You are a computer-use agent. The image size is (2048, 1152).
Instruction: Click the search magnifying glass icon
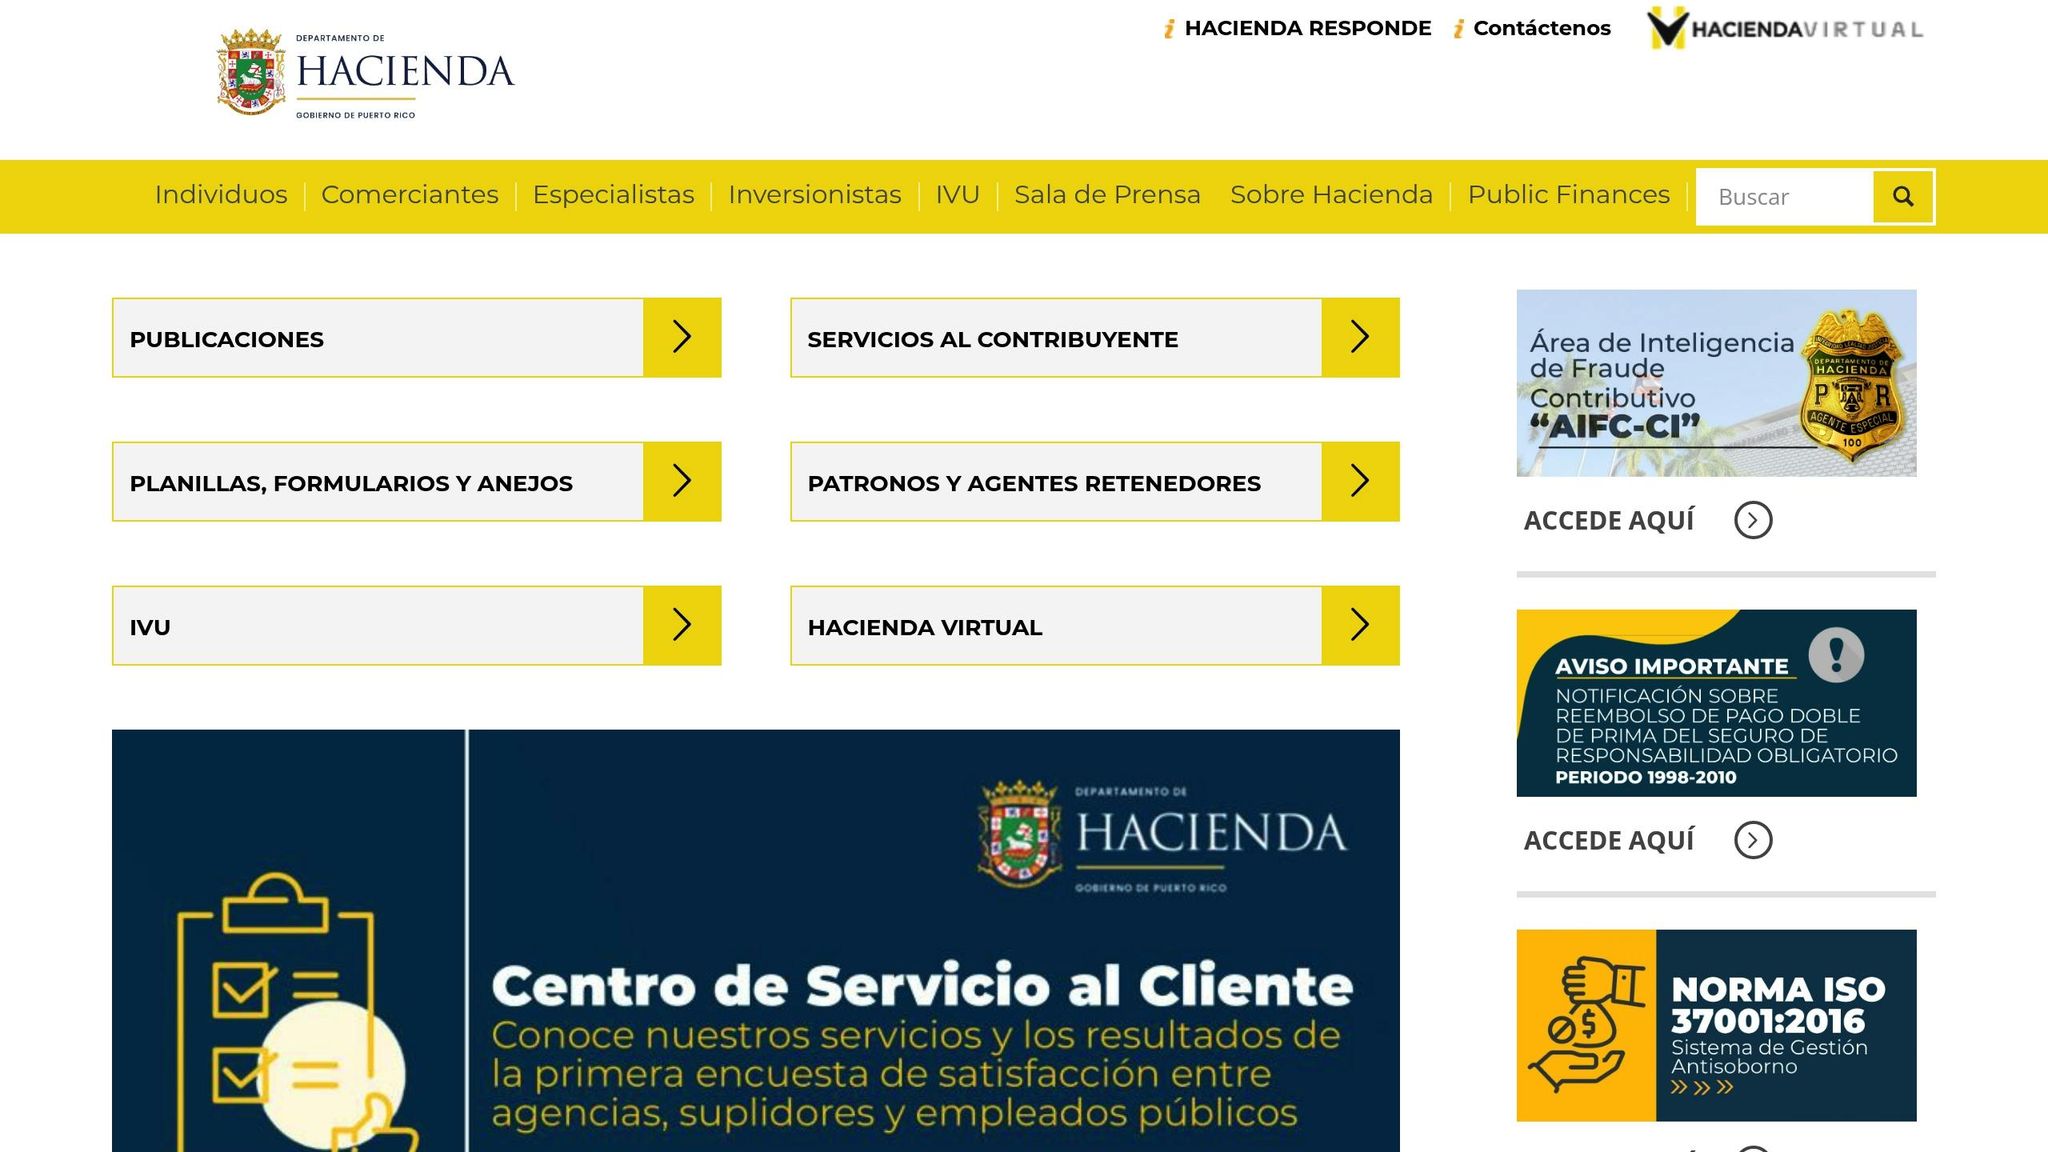pos(1902,196)
